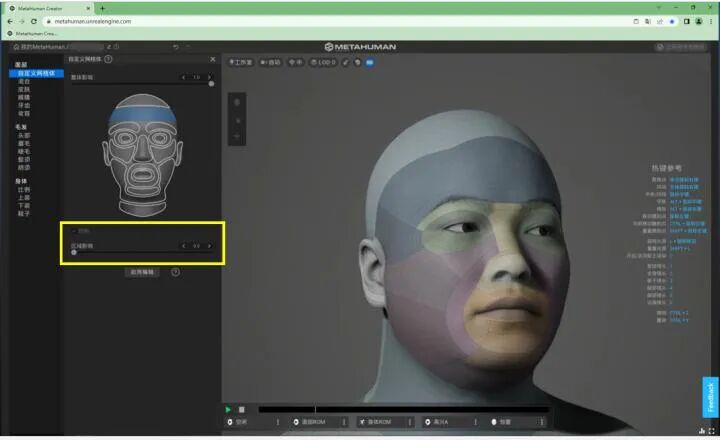Select the mouth region on face diagram
720x440 pixels.
143,176
